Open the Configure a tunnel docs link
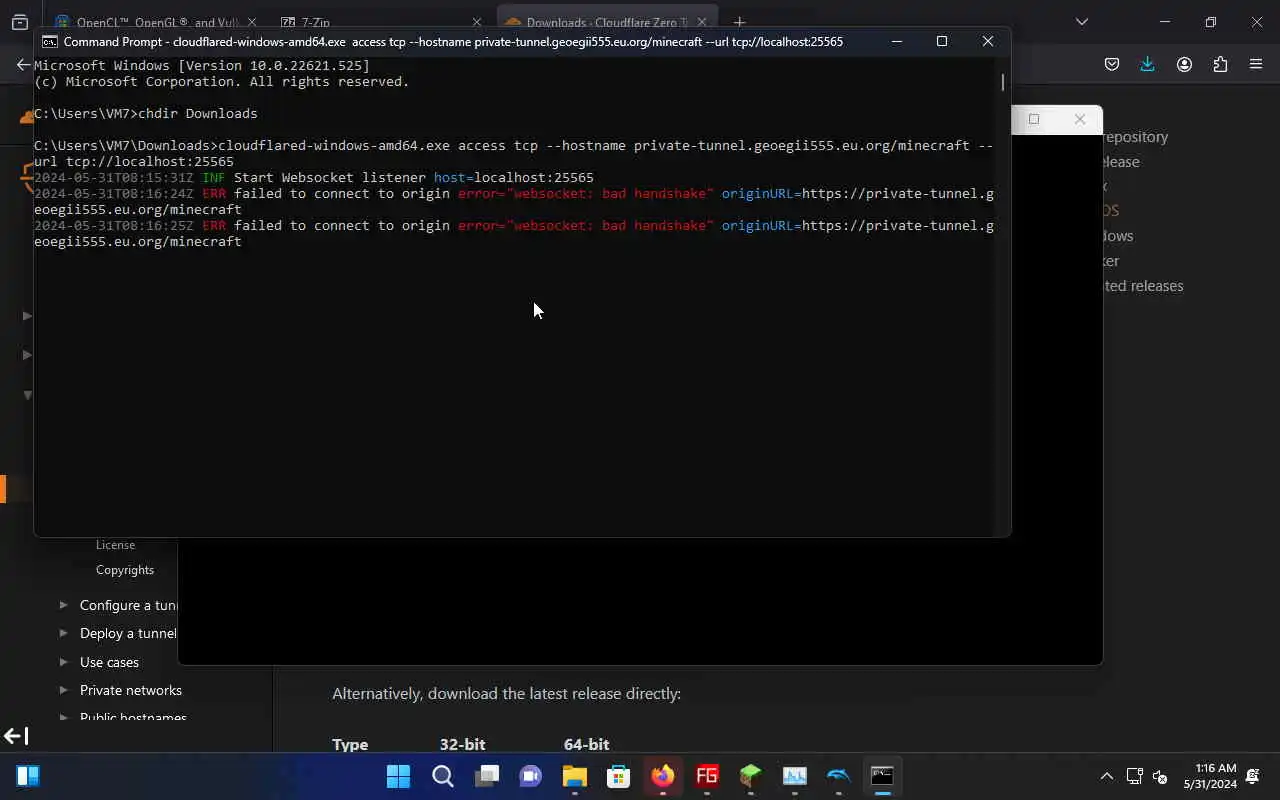The image size is (1280, 800). tap(129, 605)
